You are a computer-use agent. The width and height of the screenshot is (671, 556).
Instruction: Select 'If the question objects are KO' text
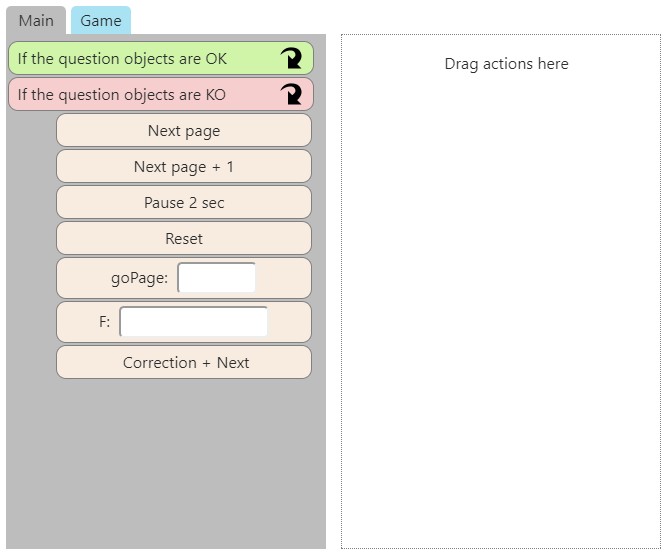click(122, 95)
